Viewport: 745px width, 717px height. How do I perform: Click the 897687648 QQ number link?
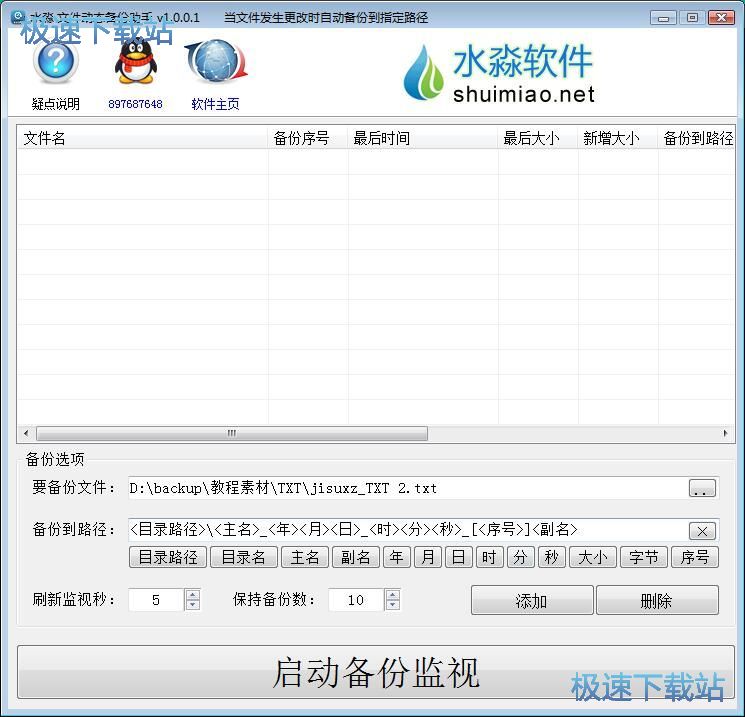coord(135,104)
